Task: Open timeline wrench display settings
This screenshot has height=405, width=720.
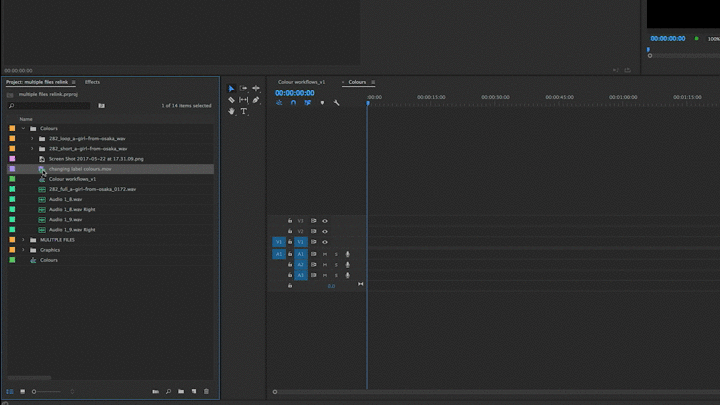Action: [x=336, y=103]
